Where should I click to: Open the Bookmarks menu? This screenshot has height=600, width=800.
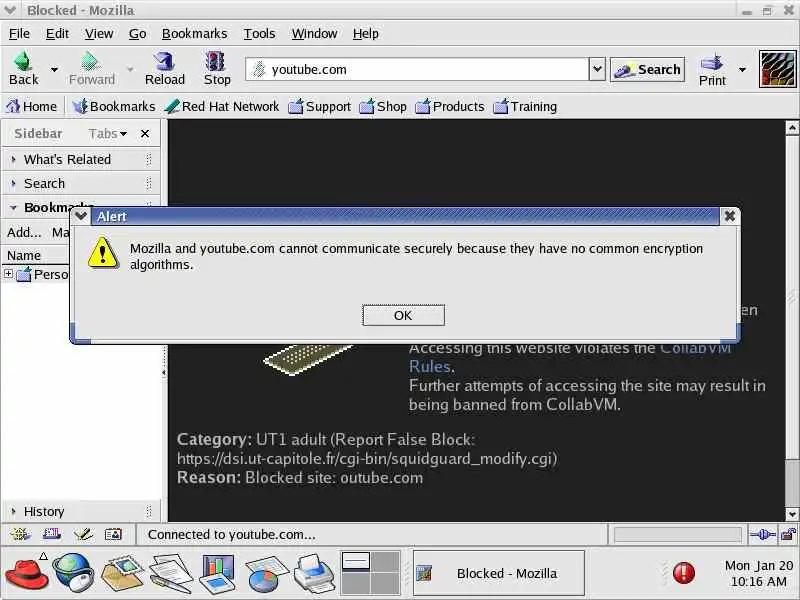[194, 34]
